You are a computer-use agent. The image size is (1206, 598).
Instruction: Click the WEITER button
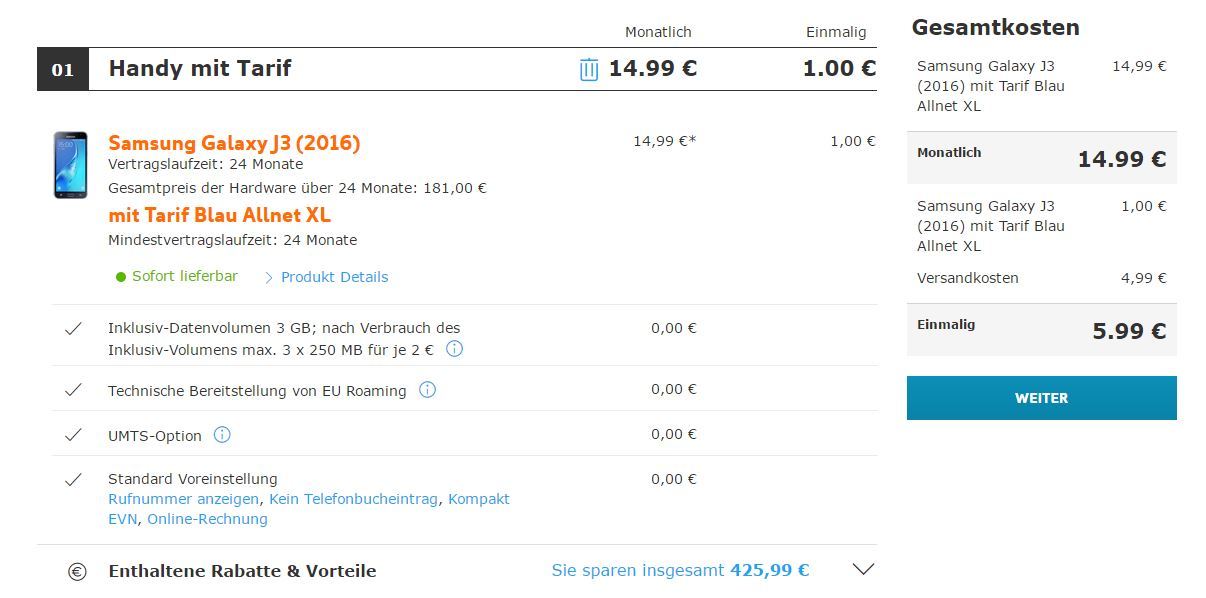click(x=1041, y=398)
